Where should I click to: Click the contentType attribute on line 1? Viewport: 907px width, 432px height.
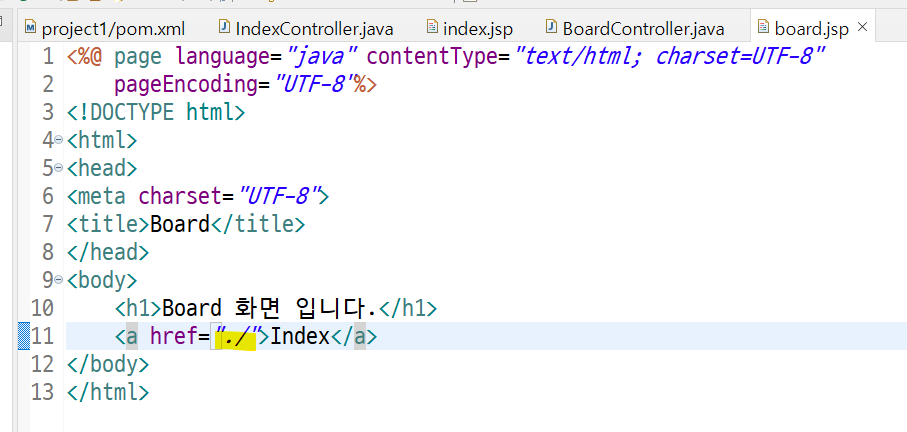point(432,57)
